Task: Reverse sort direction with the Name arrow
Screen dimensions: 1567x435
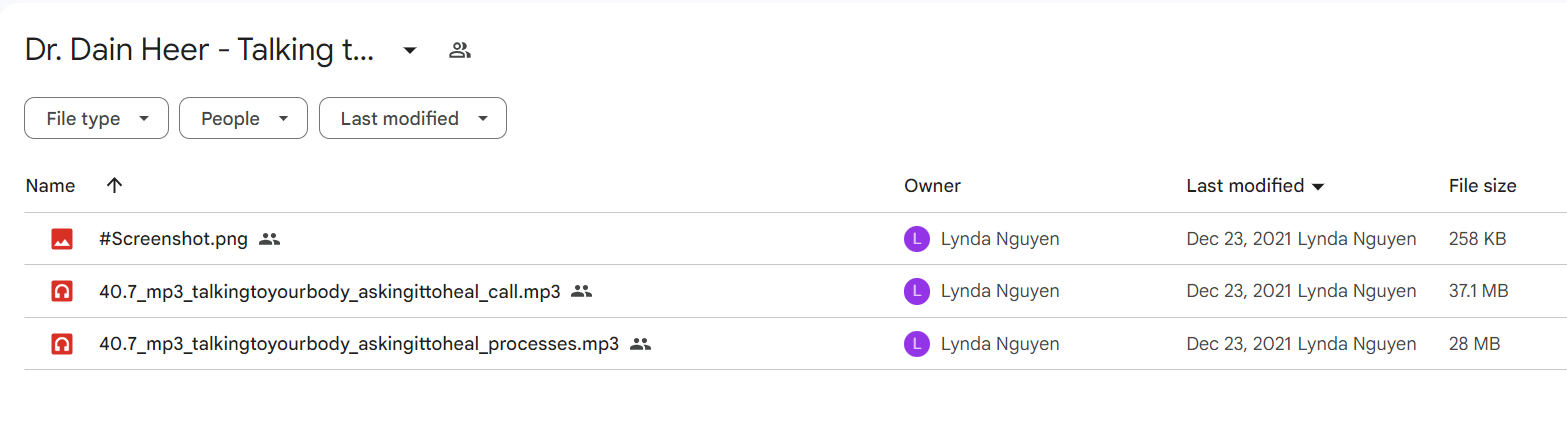Action: click(x=114, y=185)
